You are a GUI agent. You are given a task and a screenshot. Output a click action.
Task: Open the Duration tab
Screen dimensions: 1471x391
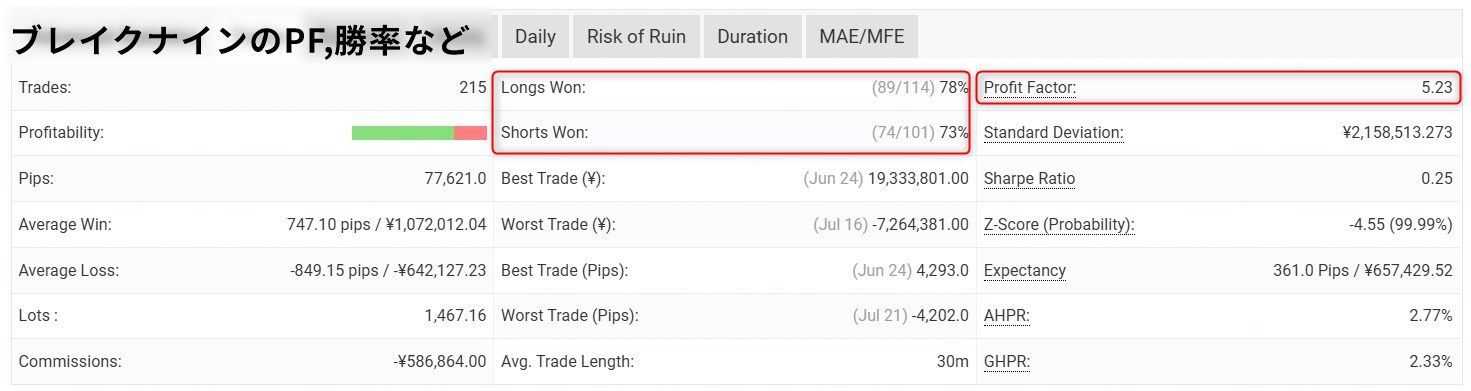click(752, 37)
